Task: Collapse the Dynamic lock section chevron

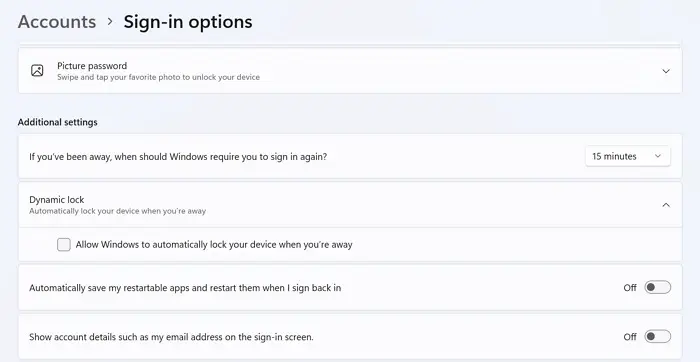Action: click(x=666, y=205)
